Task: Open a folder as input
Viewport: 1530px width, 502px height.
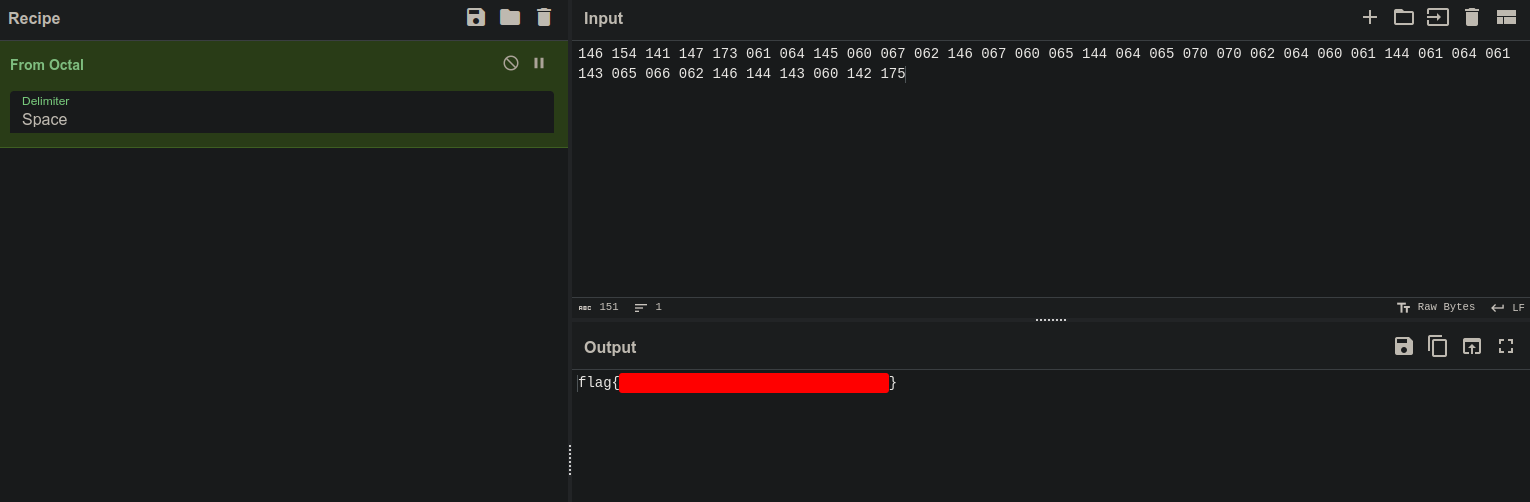Action: (x=1404, y=17)
